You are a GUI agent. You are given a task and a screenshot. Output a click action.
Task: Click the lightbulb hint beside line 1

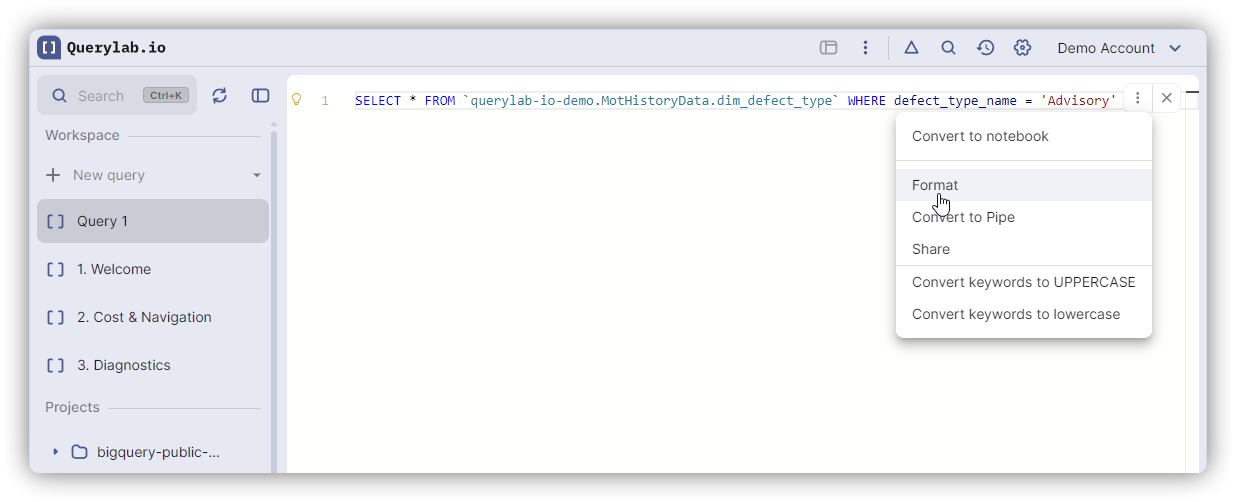296,100
